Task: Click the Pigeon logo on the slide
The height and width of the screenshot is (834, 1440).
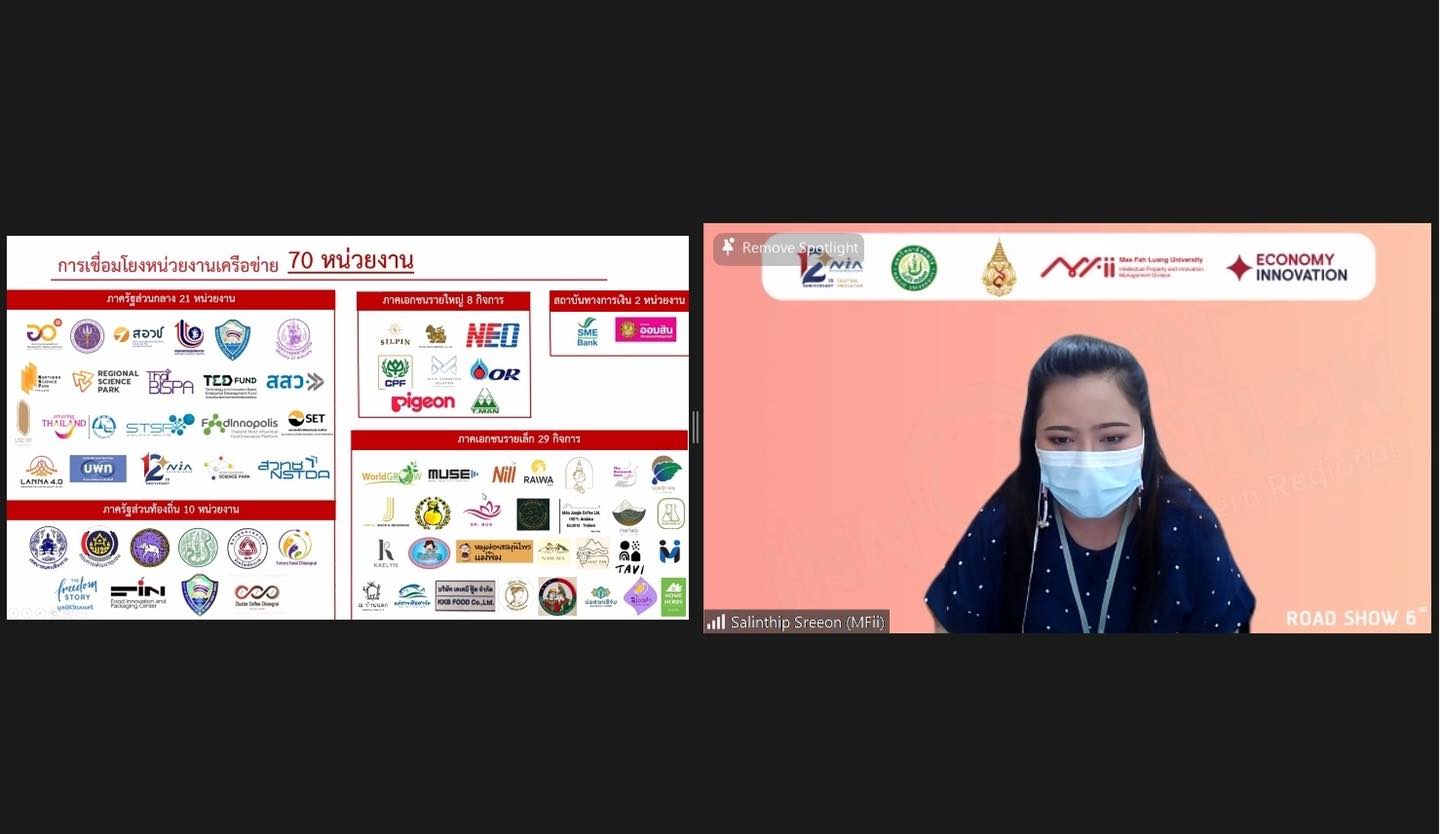Action: [423, 402]
